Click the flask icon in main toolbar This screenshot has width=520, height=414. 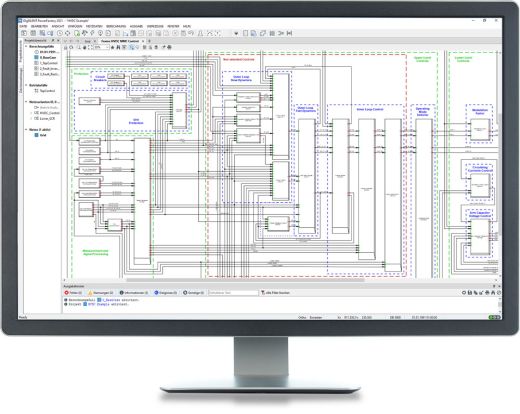(200, 33)
